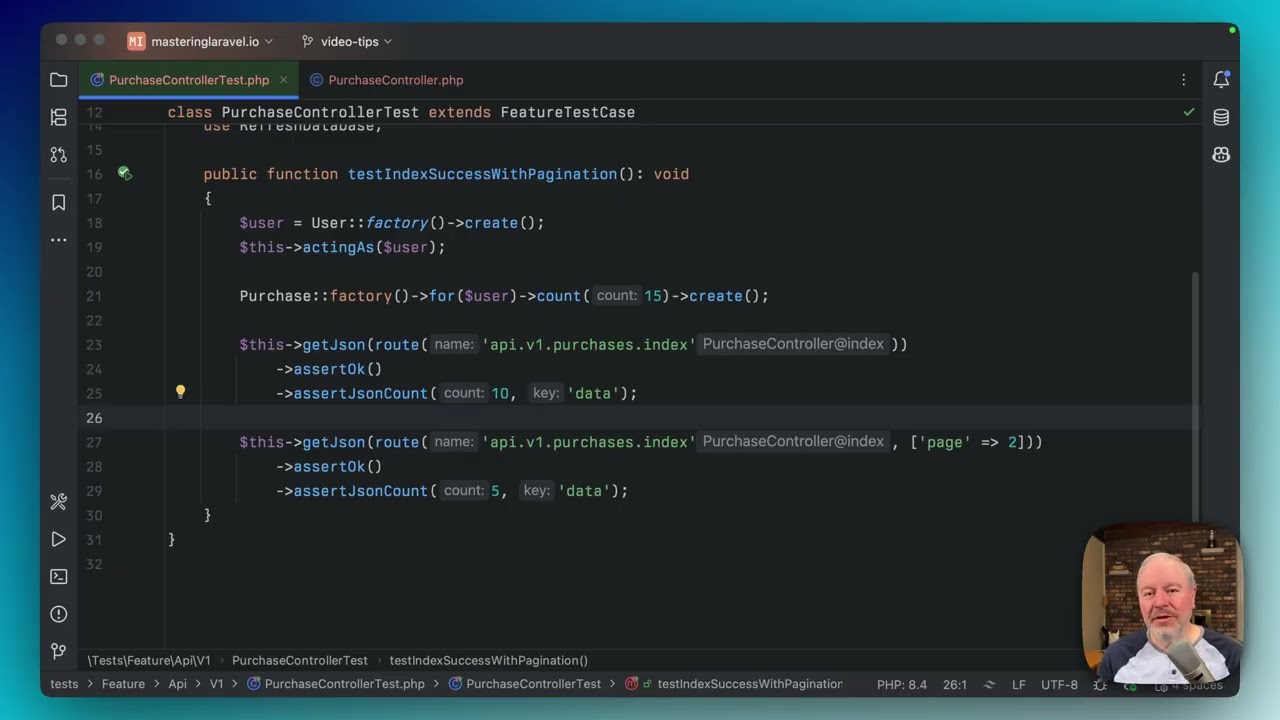
Task: Change the UTF-8 file encoding
Action: (x=1059, y=685)
